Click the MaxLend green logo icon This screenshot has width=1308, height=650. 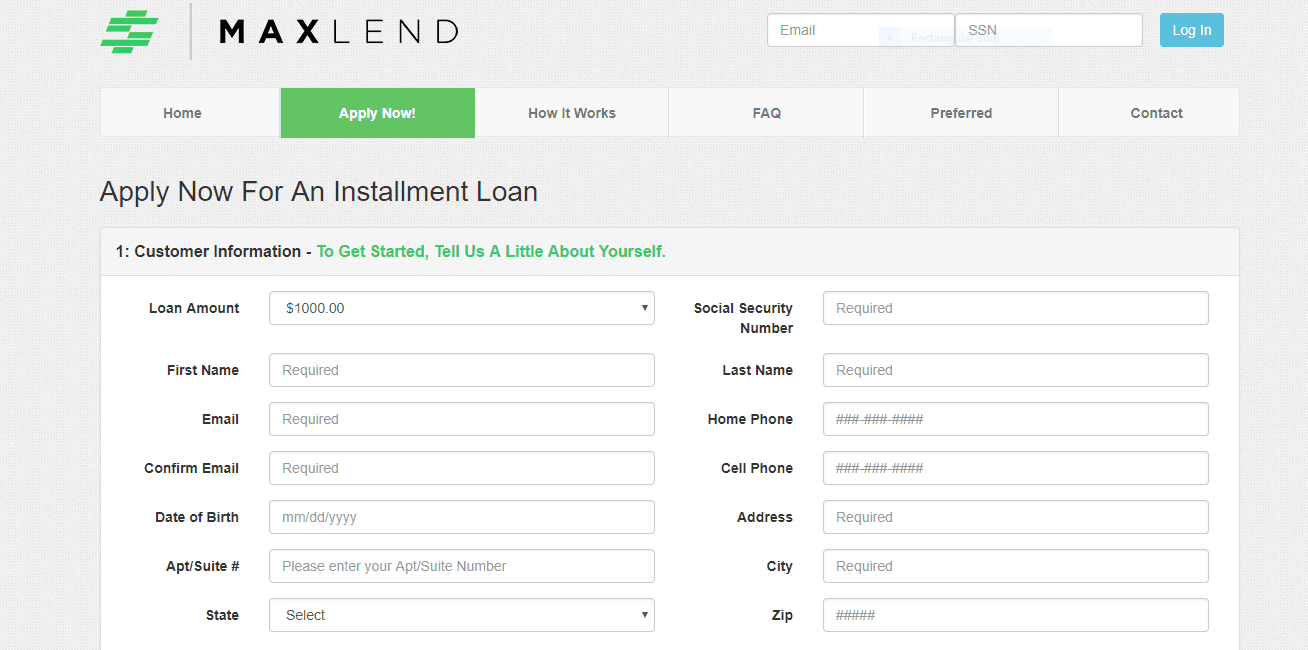[x=129, y=31]
